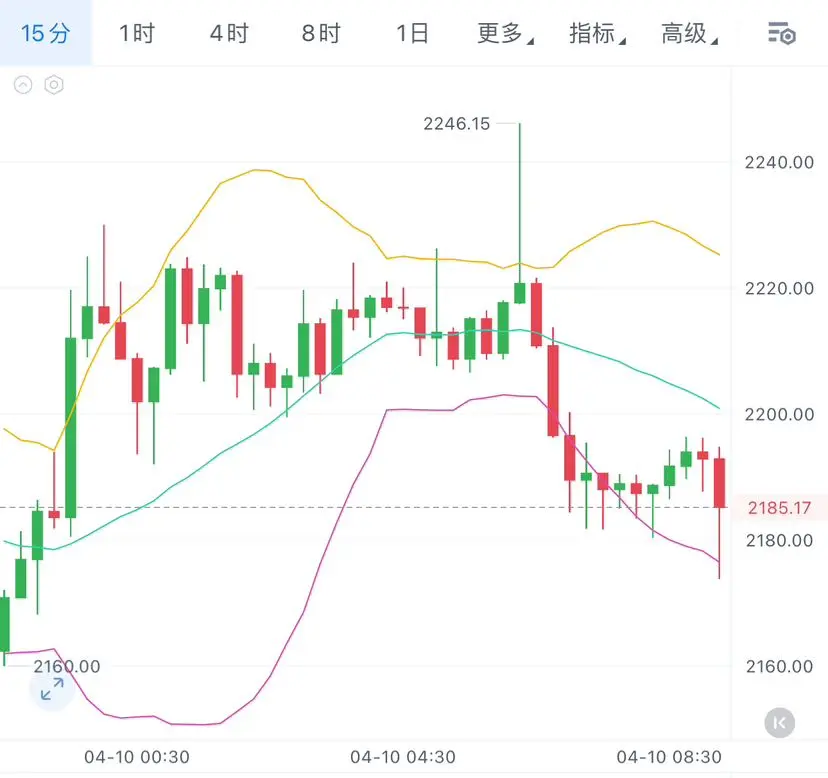Click the 04-10 08:30 time axis label
Screen dimensions: 828x778
tap(668, 757)
